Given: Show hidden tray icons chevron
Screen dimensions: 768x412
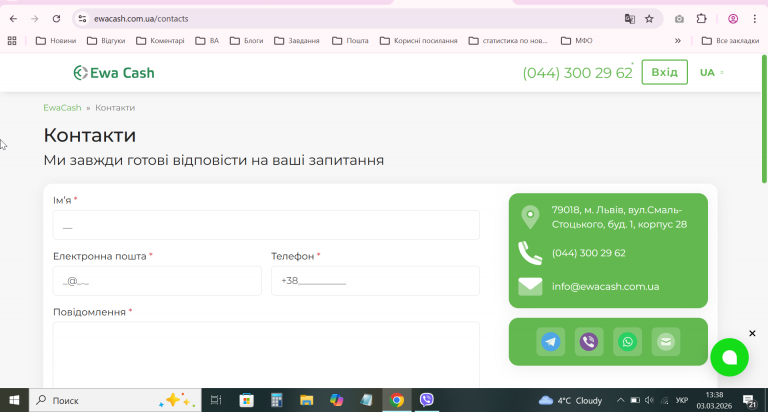Looking at the screenshot, I should 620,400.
